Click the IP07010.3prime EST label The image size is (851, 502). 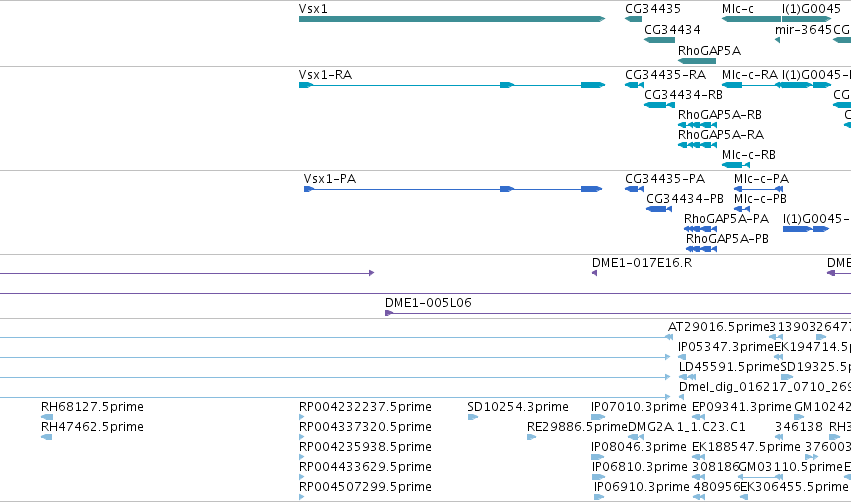pos(639,406)
